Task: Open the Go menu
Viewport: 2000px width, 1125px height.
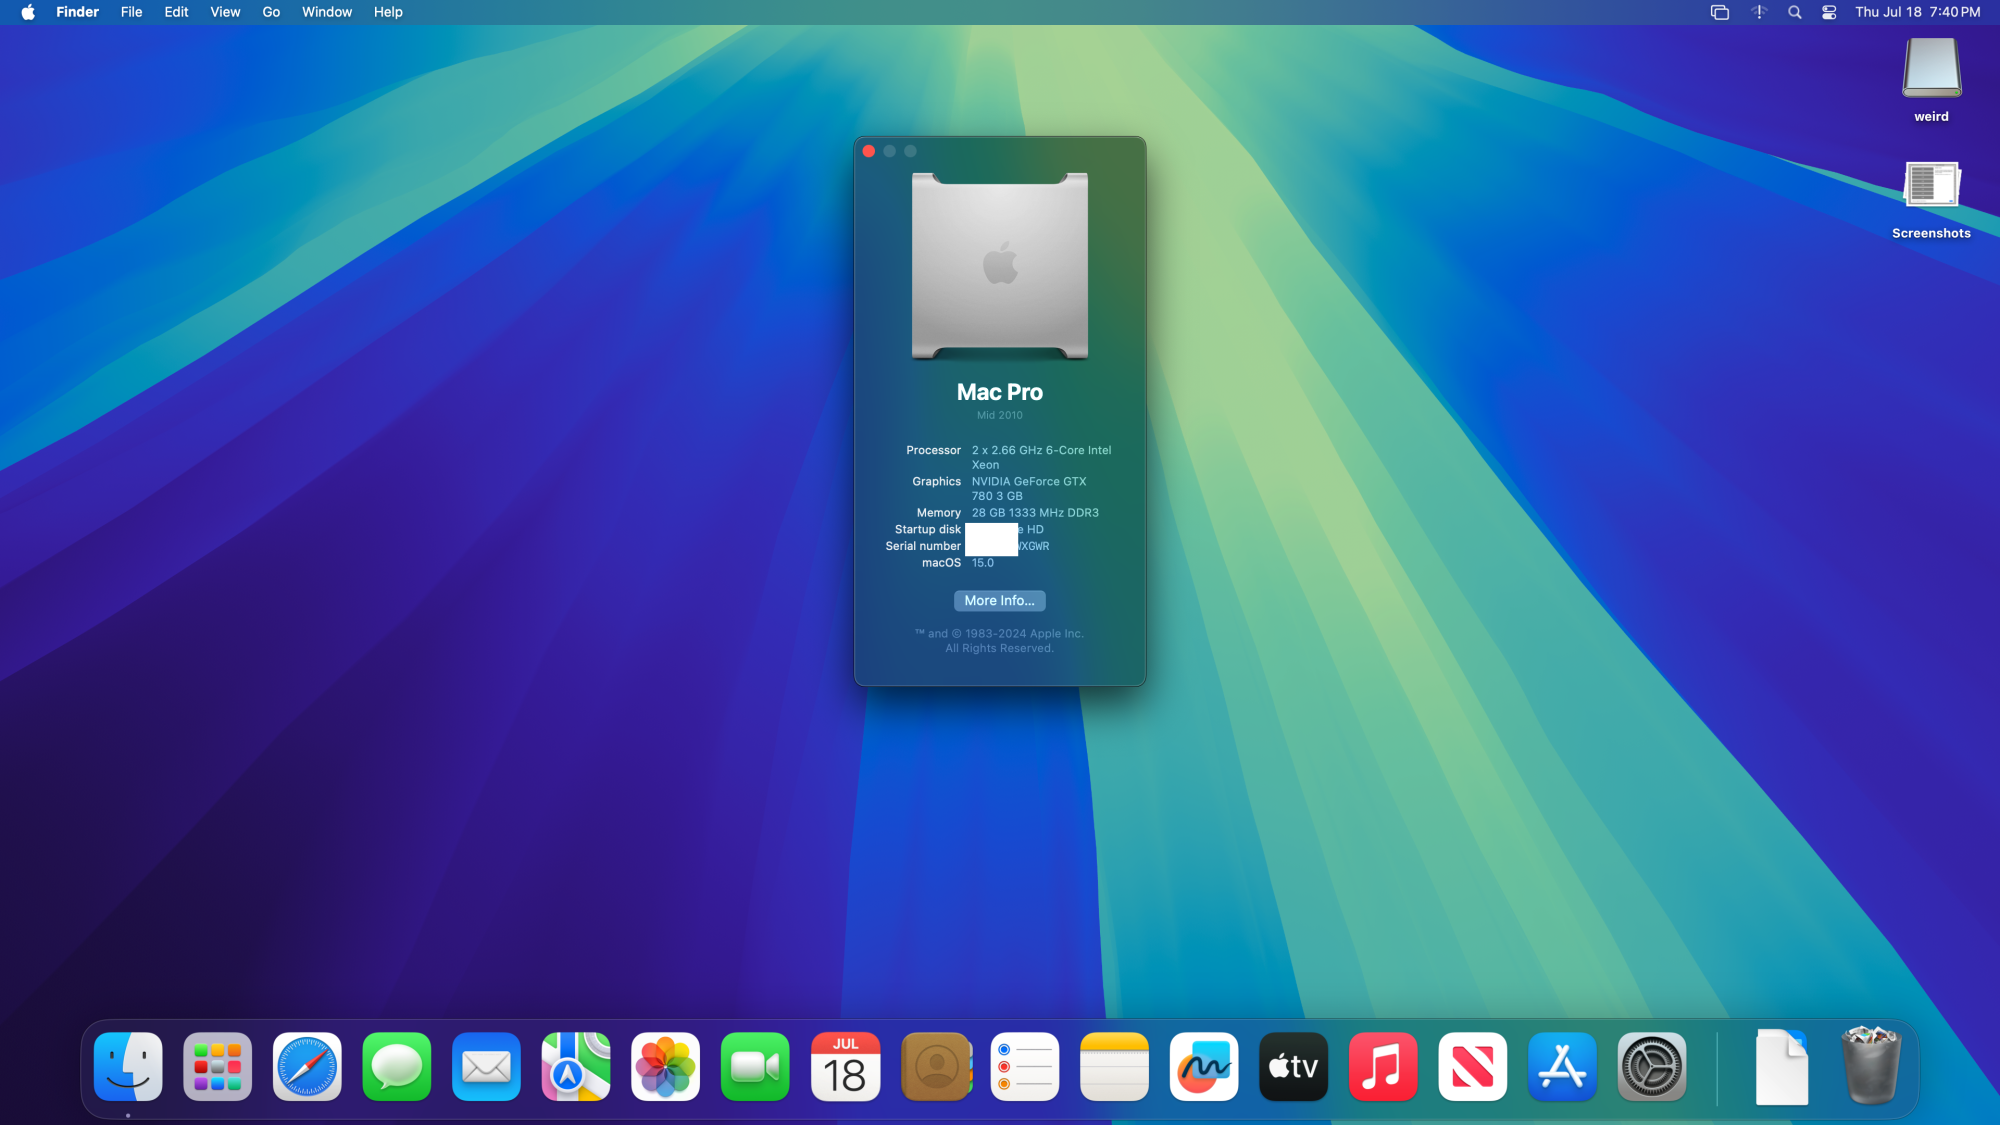Action: 271,12
